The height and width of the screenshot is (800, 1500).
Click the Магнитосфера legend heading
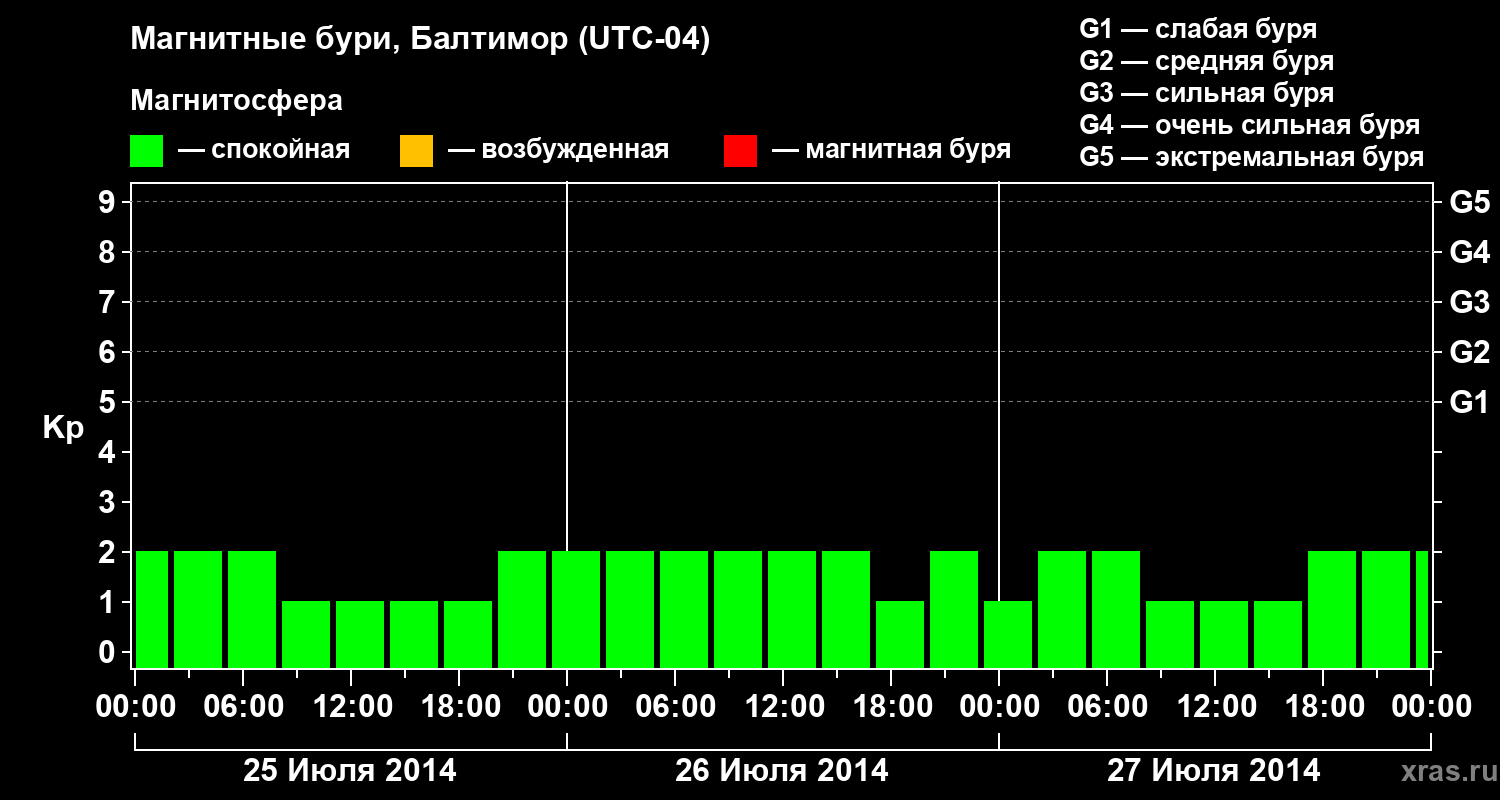point(236,101)
